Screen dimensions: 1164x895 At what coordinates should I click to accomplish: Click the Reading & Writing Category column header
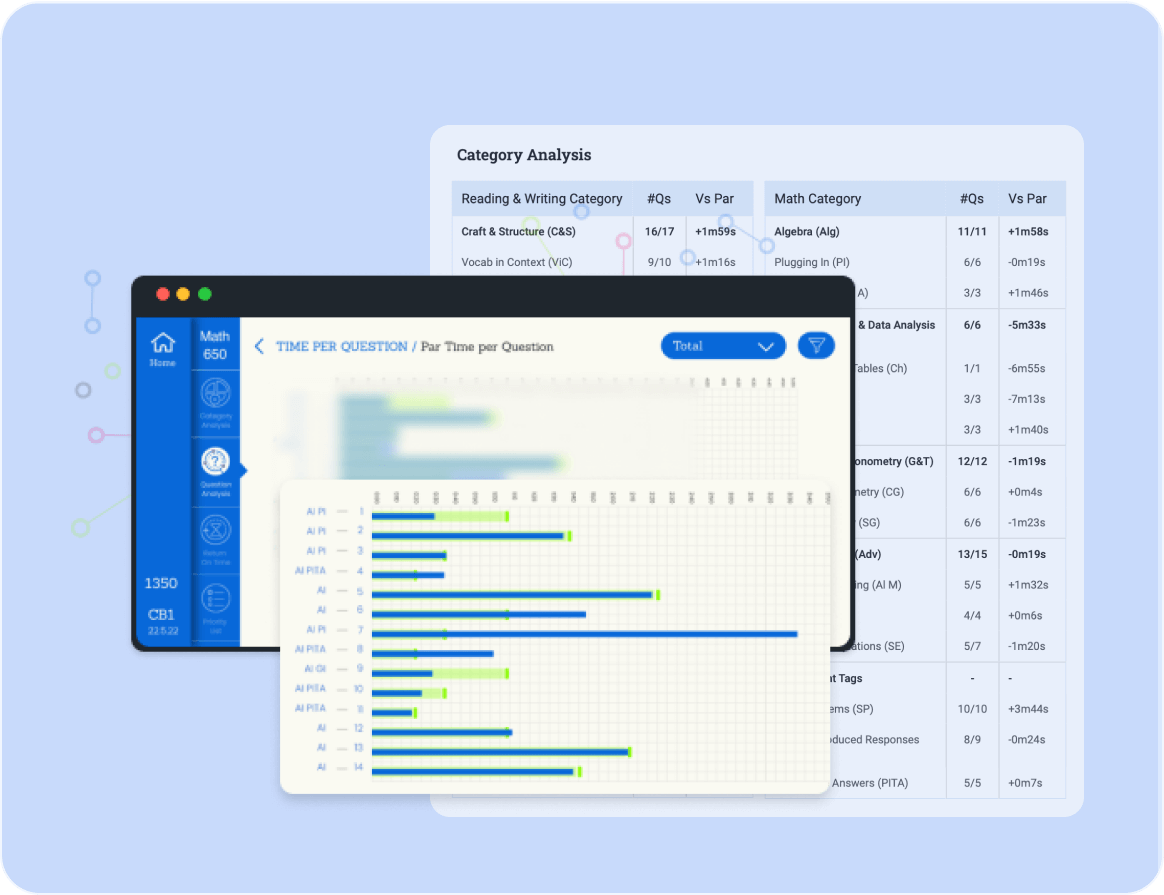tap(541, 199)
